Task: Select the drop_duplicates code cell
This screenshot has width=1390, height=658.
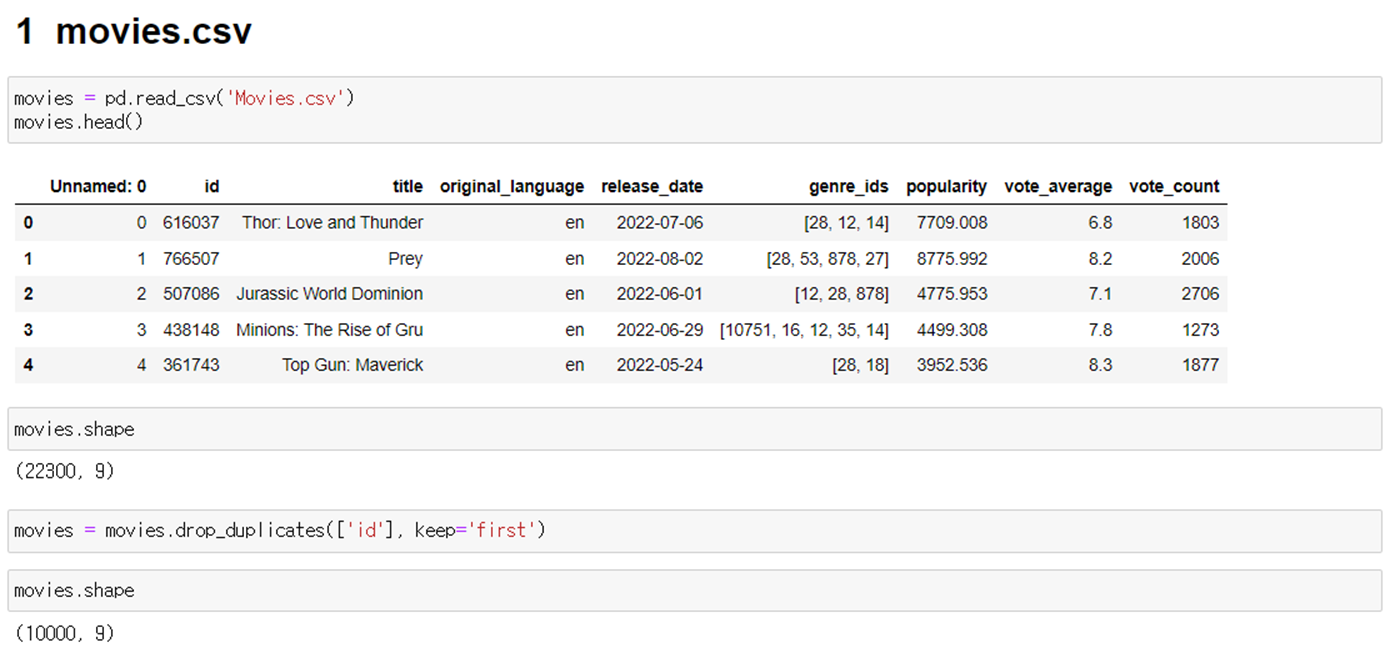Action: (x=695, y=530)
